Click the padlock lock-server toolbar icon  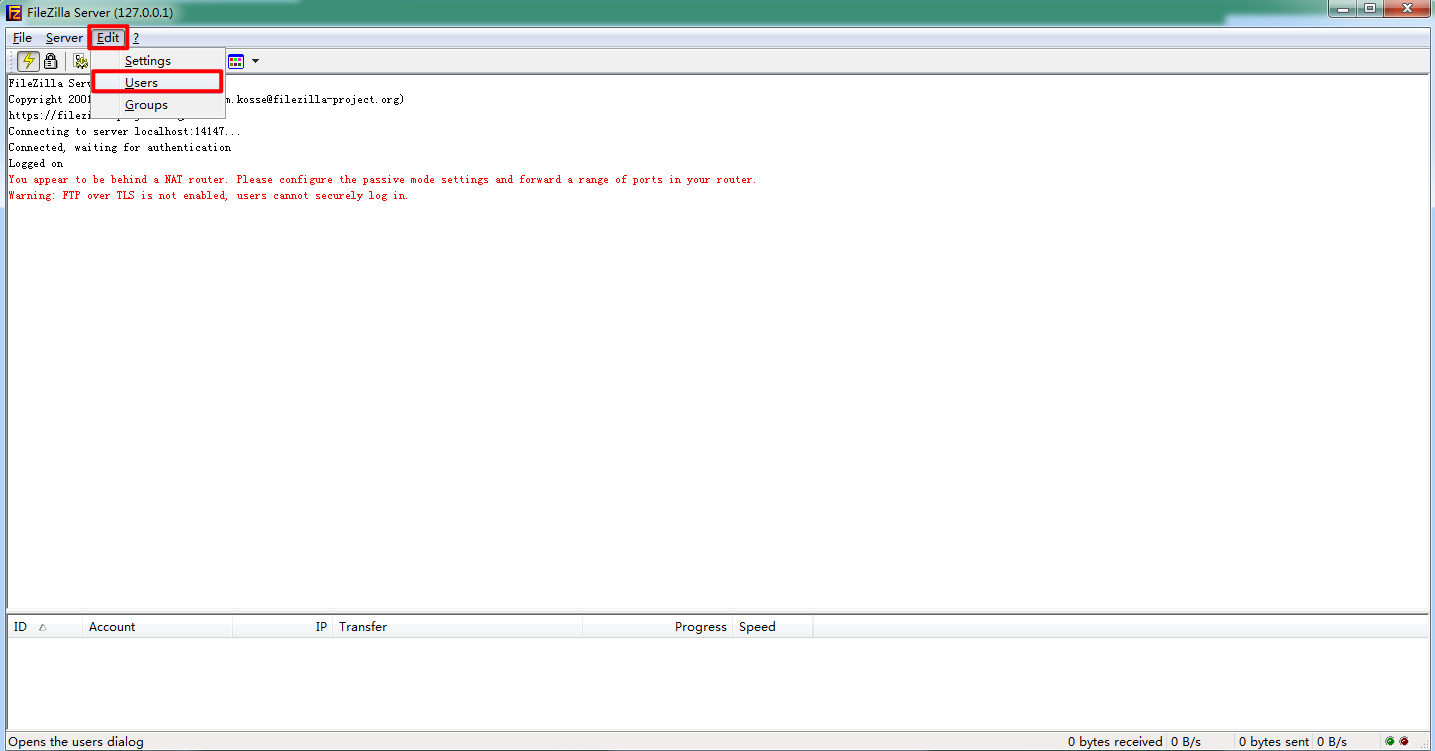pos(51,61)
